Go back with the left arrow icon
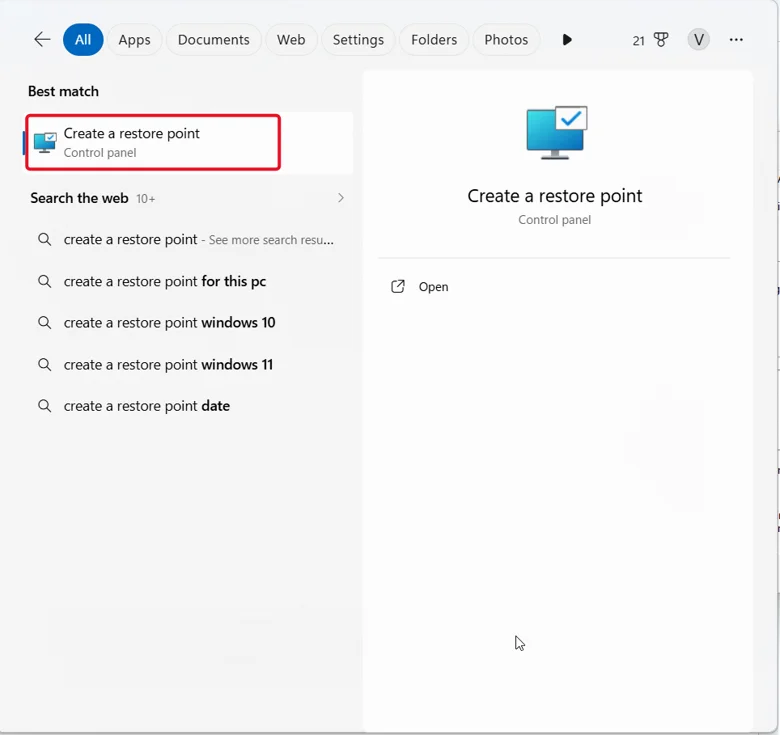780x735 pixels. (42, 39)
